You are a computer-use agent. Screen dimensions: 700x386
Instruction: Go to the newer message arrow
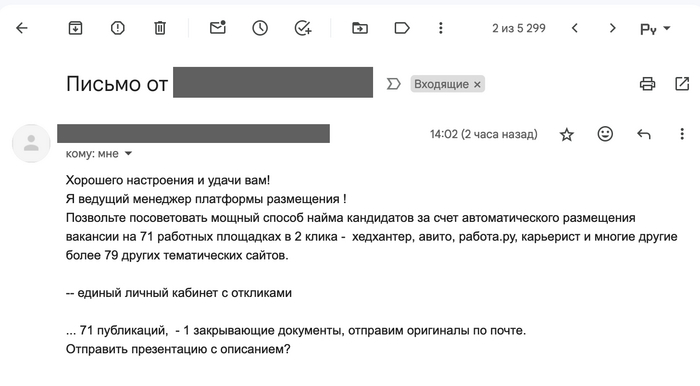(575, 28)
